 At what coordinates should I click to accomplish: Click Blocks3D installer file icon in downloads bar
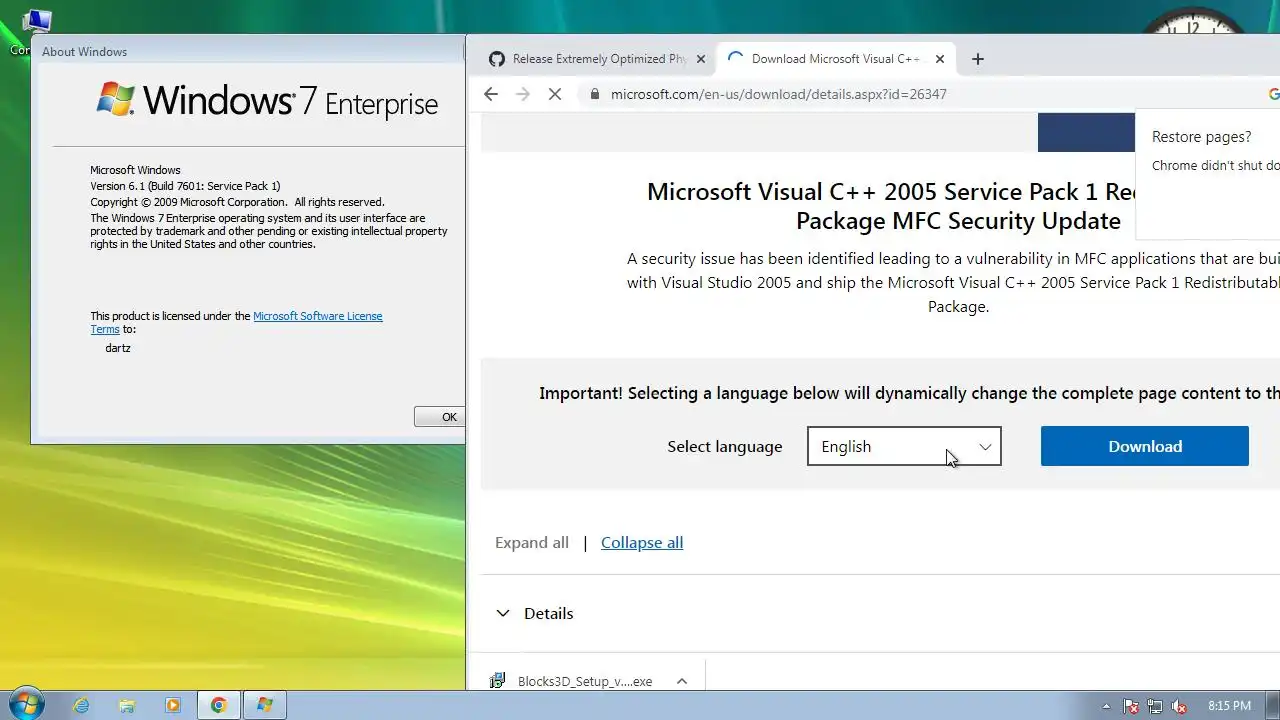497,681
